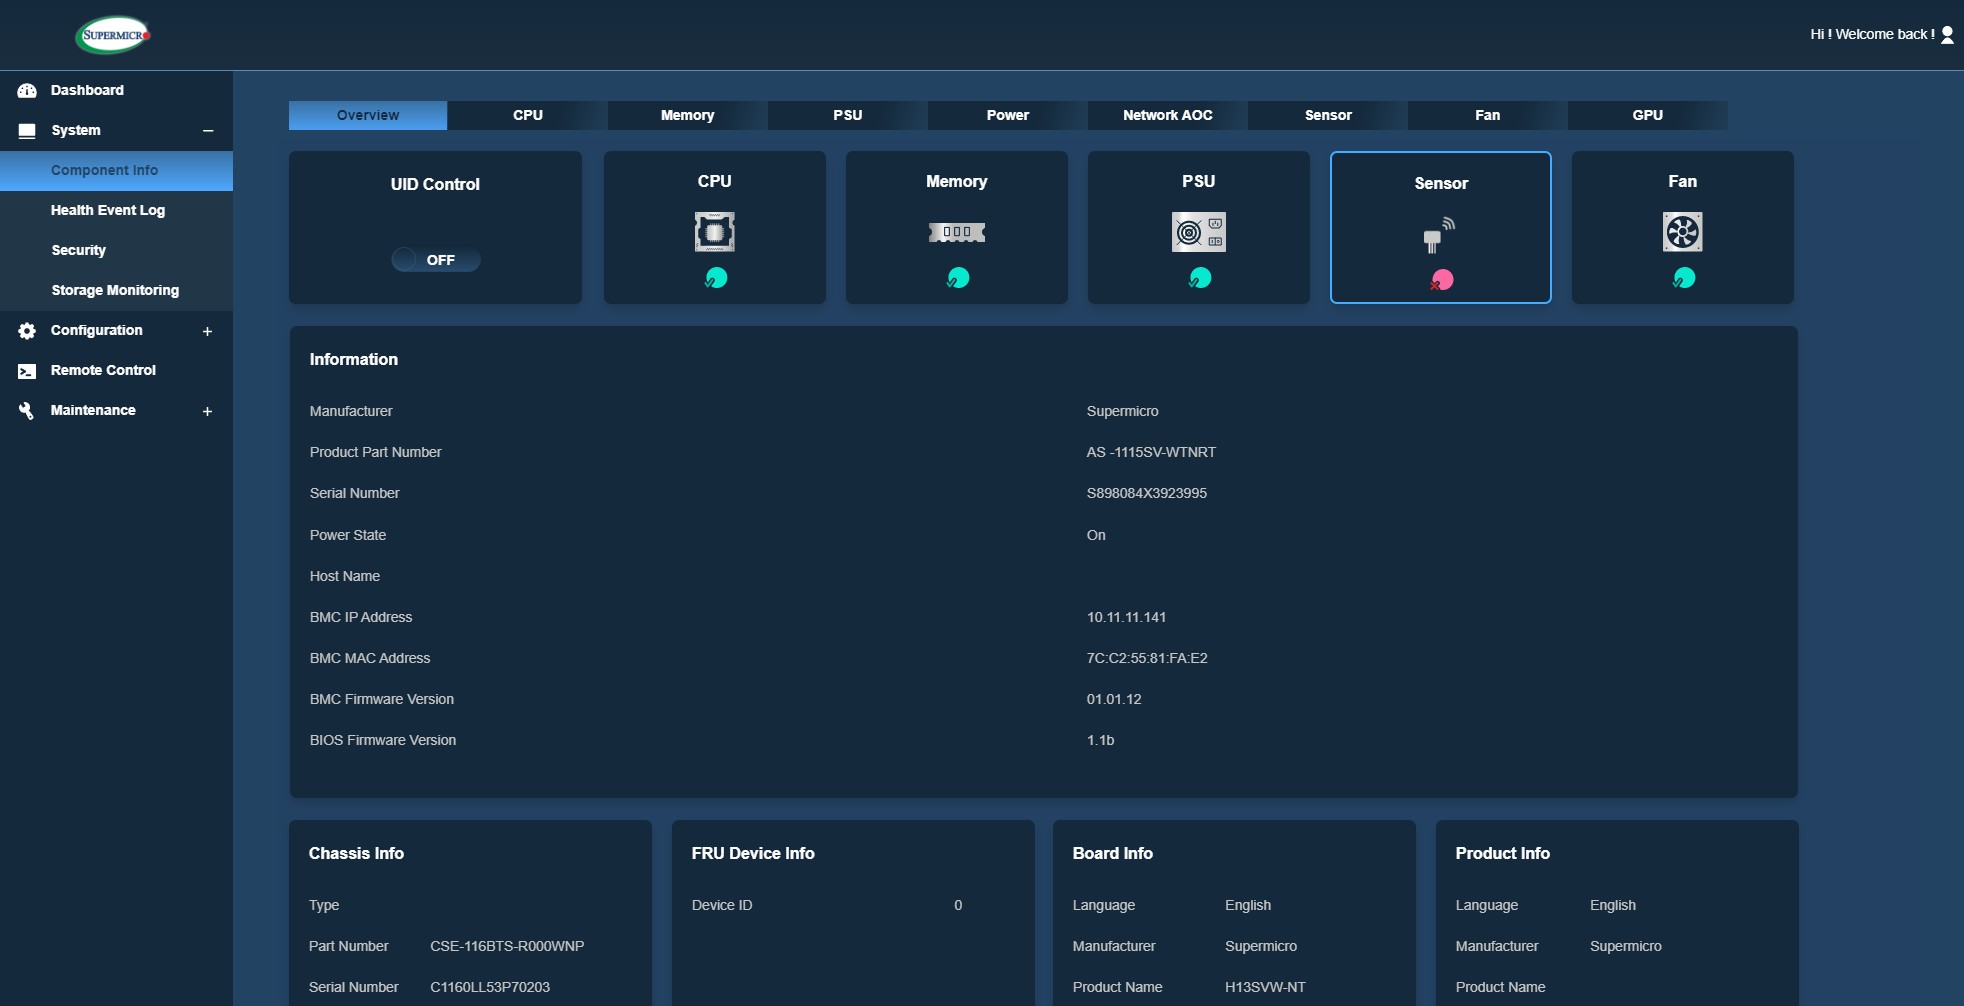Viewport: 1964px width, 1006px height.
Task: Switch to the Sensor tab
Action: [1328, 115]
